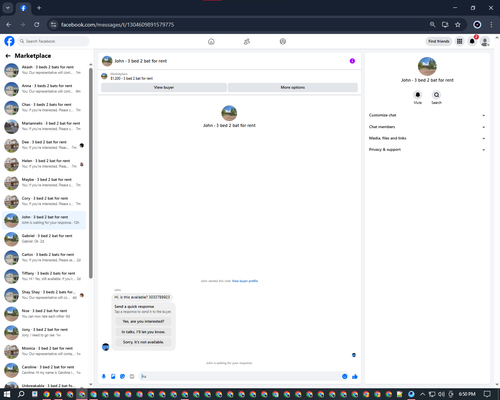Send quick reply 'In talks. I'll let you know.'

click(x=143, y=332)
